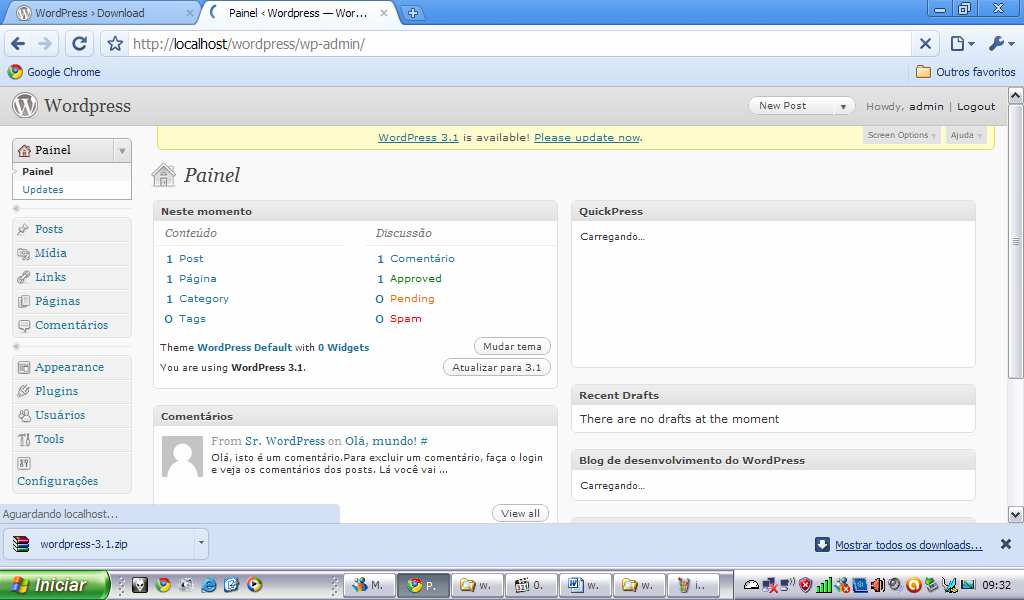Click the volume speaker icon in system tray
Image resolution: width=1024 pixels, height=600 pixels.
878,585
